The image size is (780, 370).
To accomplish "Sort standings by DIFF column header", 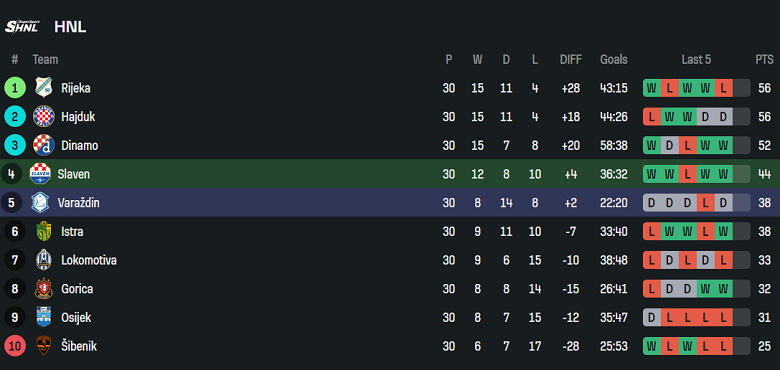I will coord(571,60).
